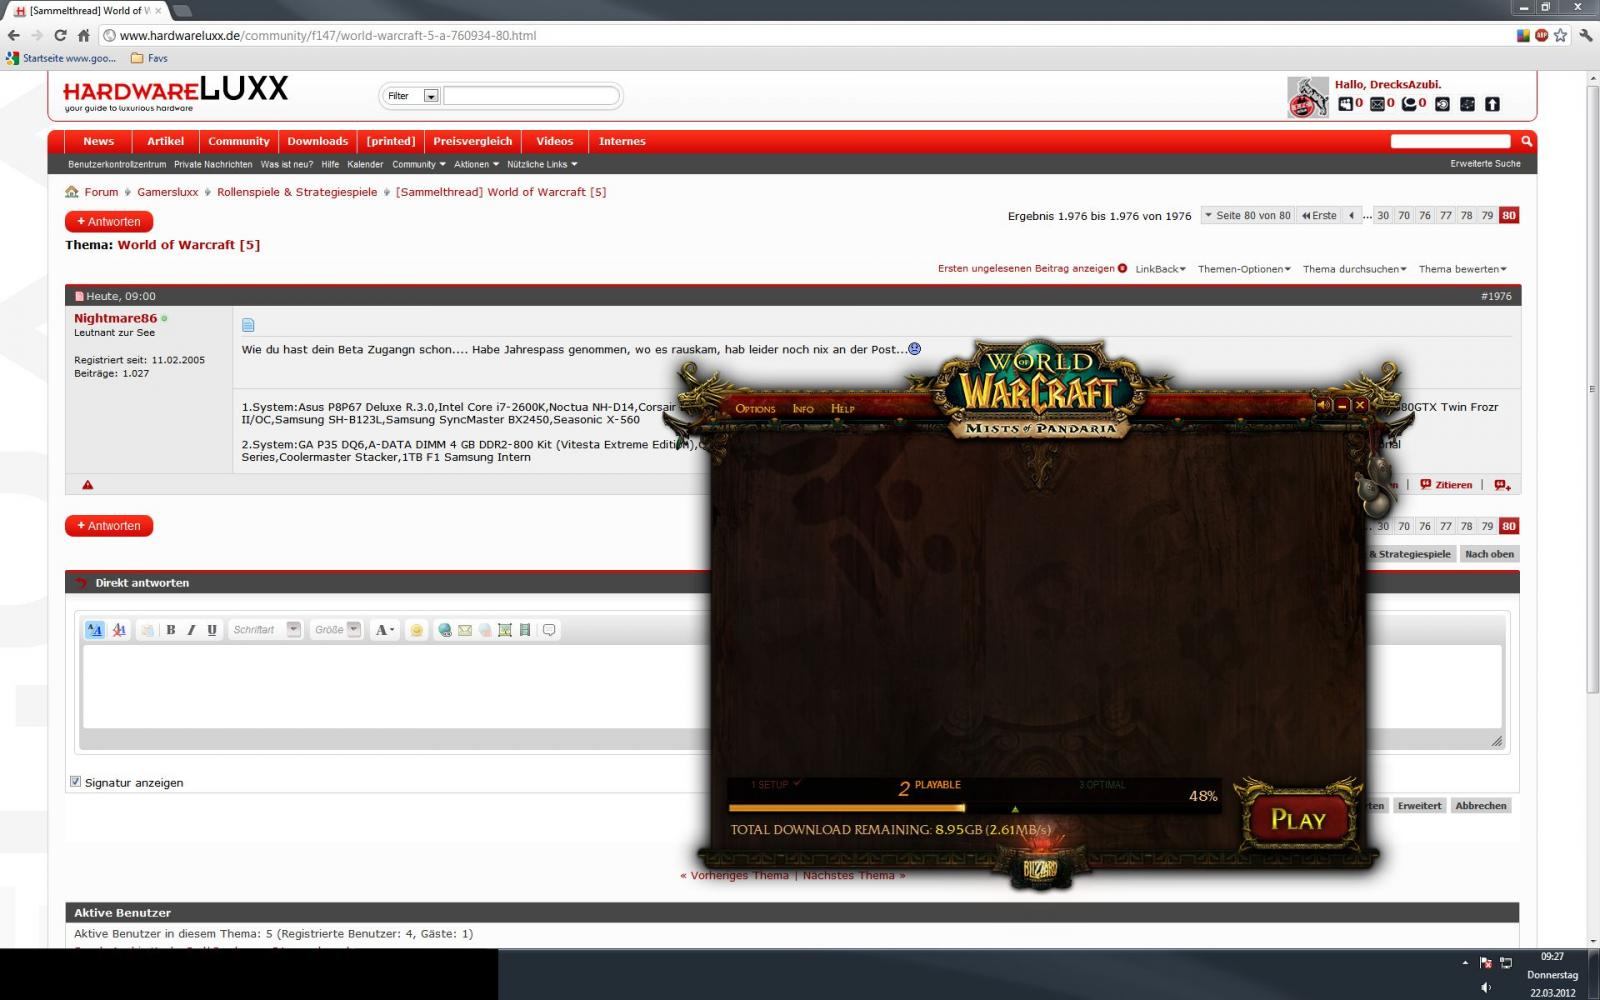Open the user avatar image
Image resolution: width=1600 pixels, height=1000 pixels.
point(1307,97)
